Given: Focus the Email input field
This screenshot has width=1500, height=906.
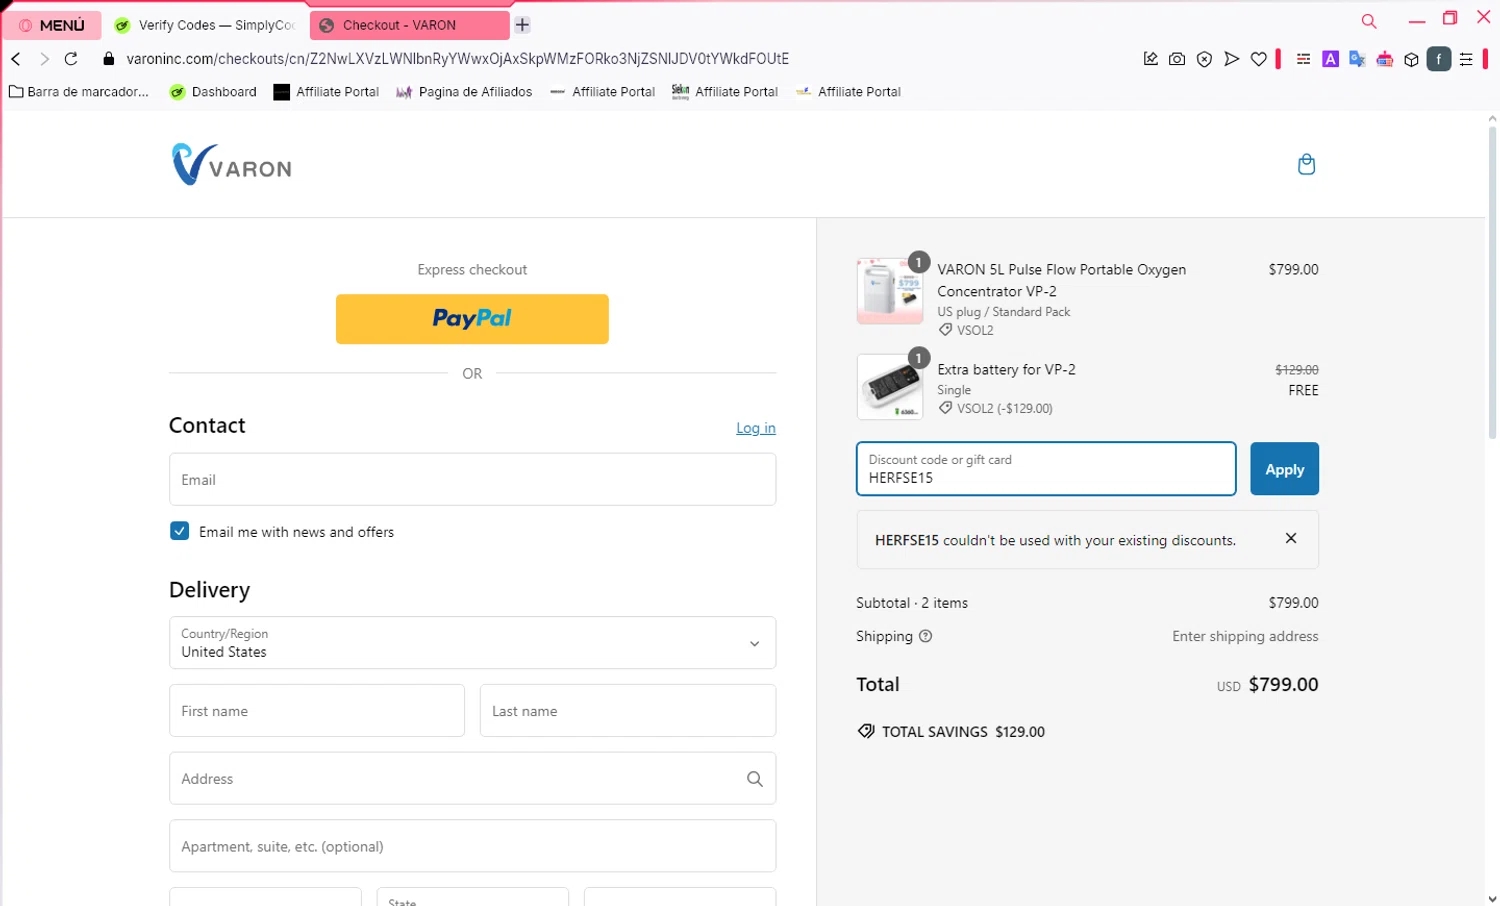Looking at the screenshot, I should click(x=472, y=479).
